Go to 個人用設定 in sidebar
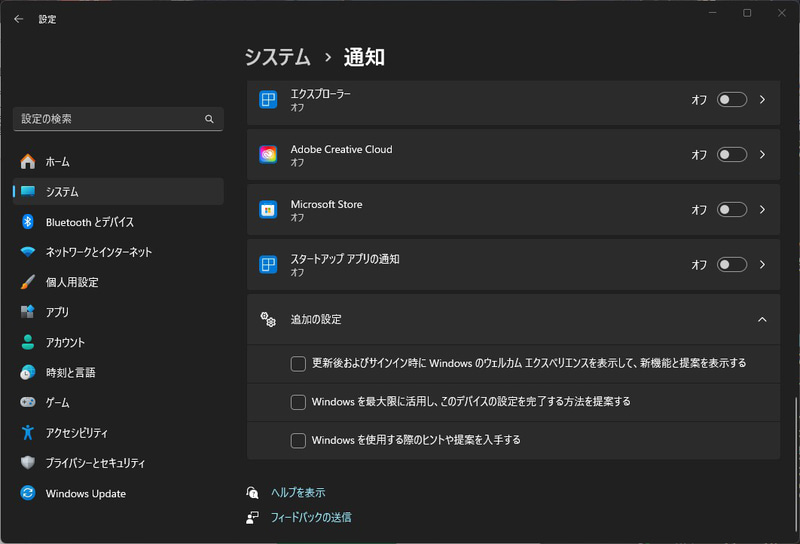Image resolution: width=800 pixels, height=544 pixels. [x=118, y=282]
